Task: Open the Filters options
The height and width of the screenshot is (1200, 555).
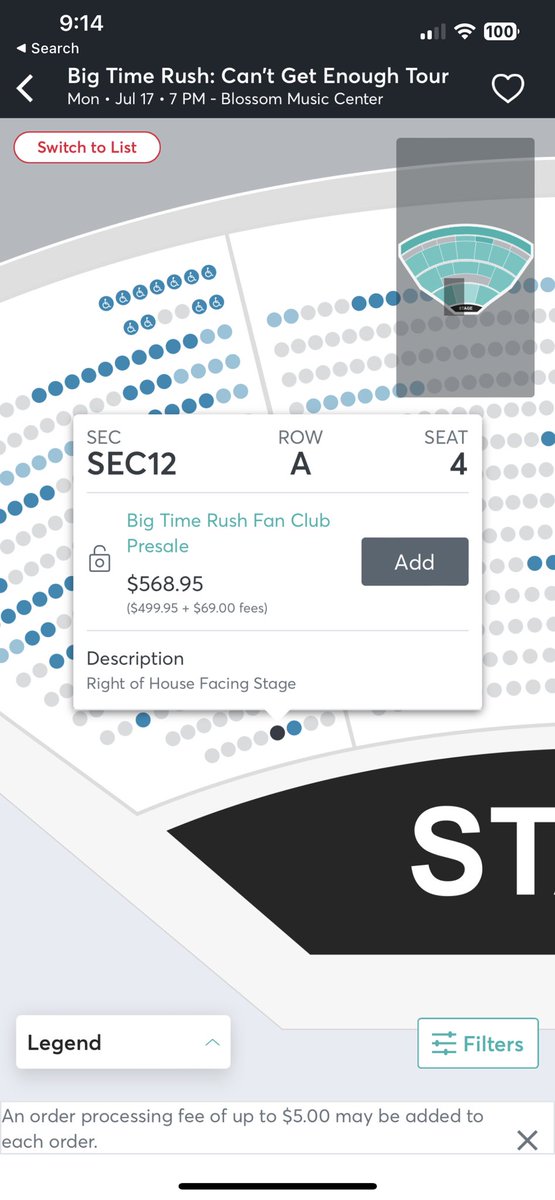Action: tap(478, 1044)
